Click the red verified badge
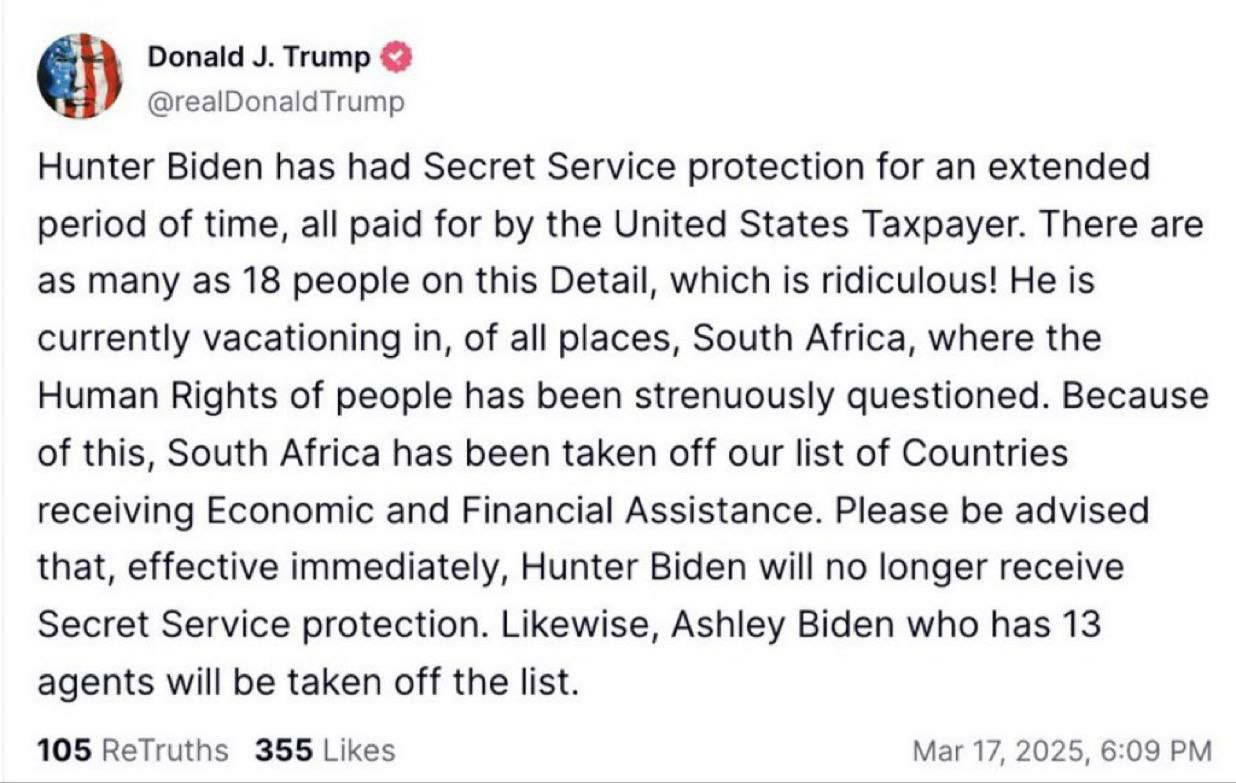 397,59
